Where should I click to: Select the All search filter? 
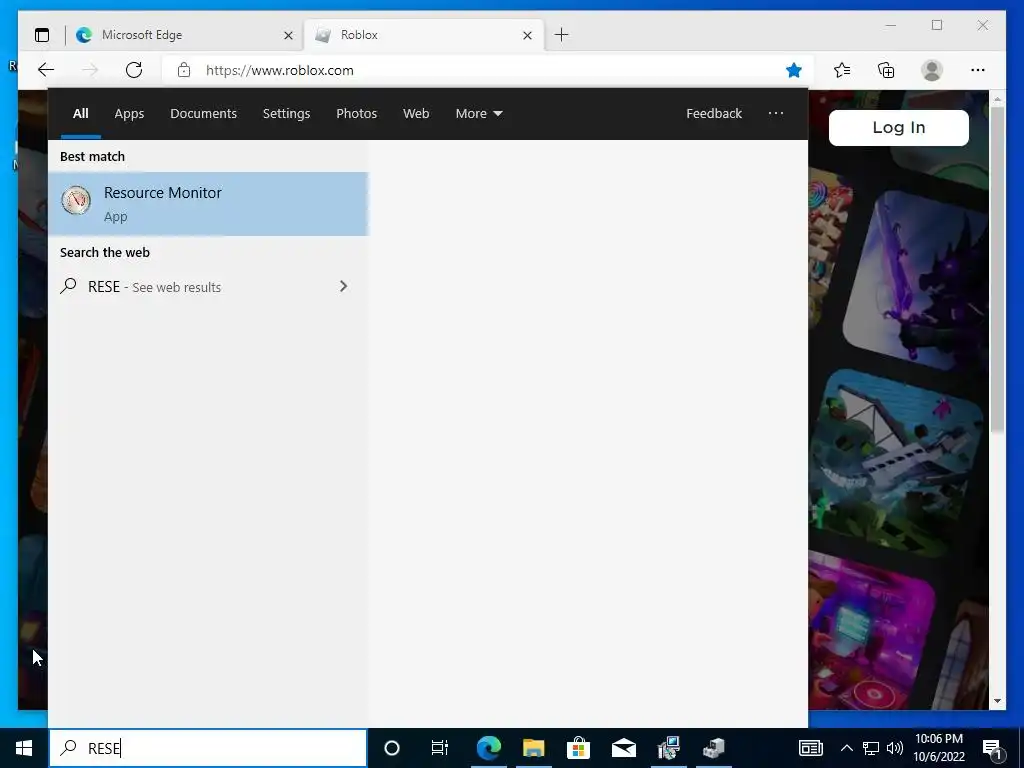[81, 114]
